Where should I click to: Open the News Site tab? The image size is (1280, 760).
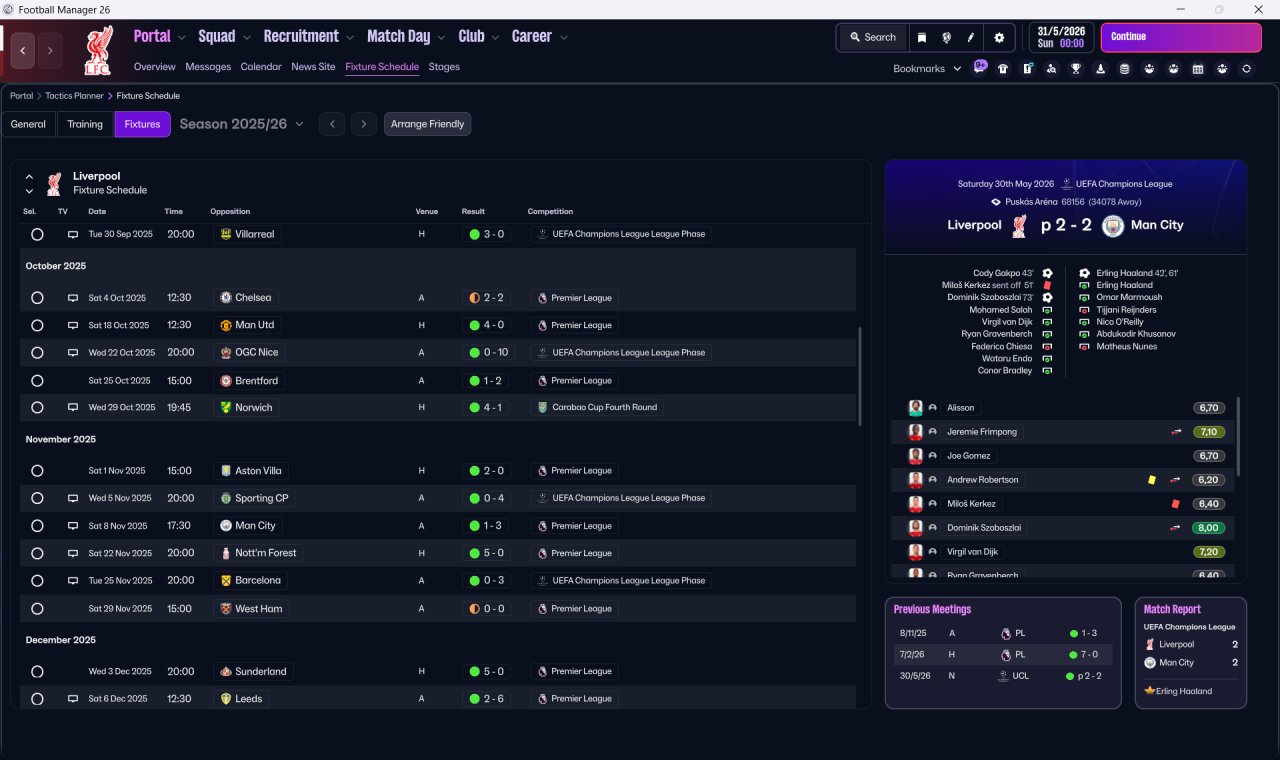(313, 67)
